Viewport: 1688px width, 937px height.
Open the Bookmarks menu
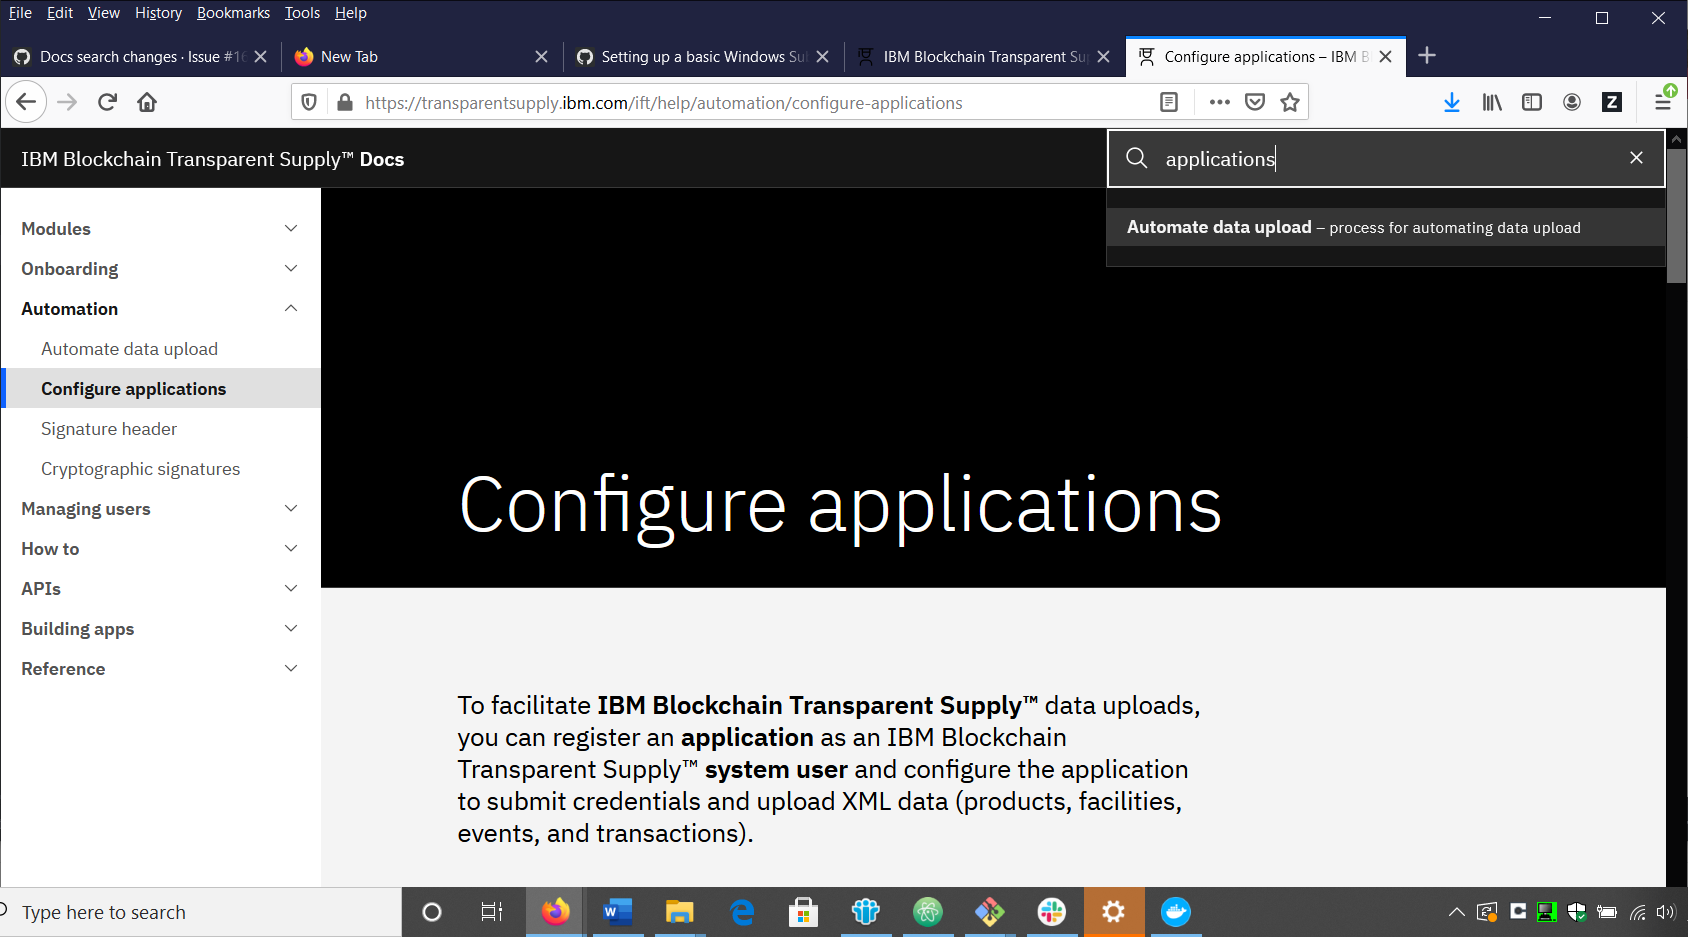[233, 13]
